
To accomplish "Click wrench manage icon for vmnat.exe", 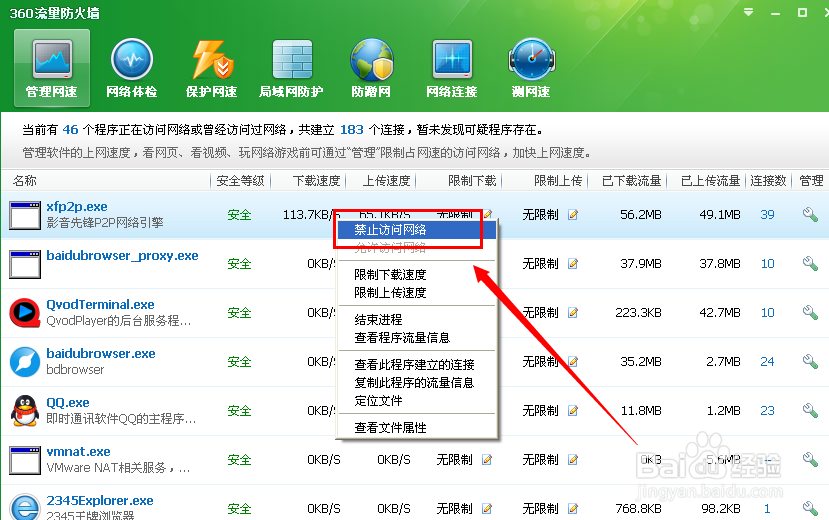I will [x=810, y=459].
